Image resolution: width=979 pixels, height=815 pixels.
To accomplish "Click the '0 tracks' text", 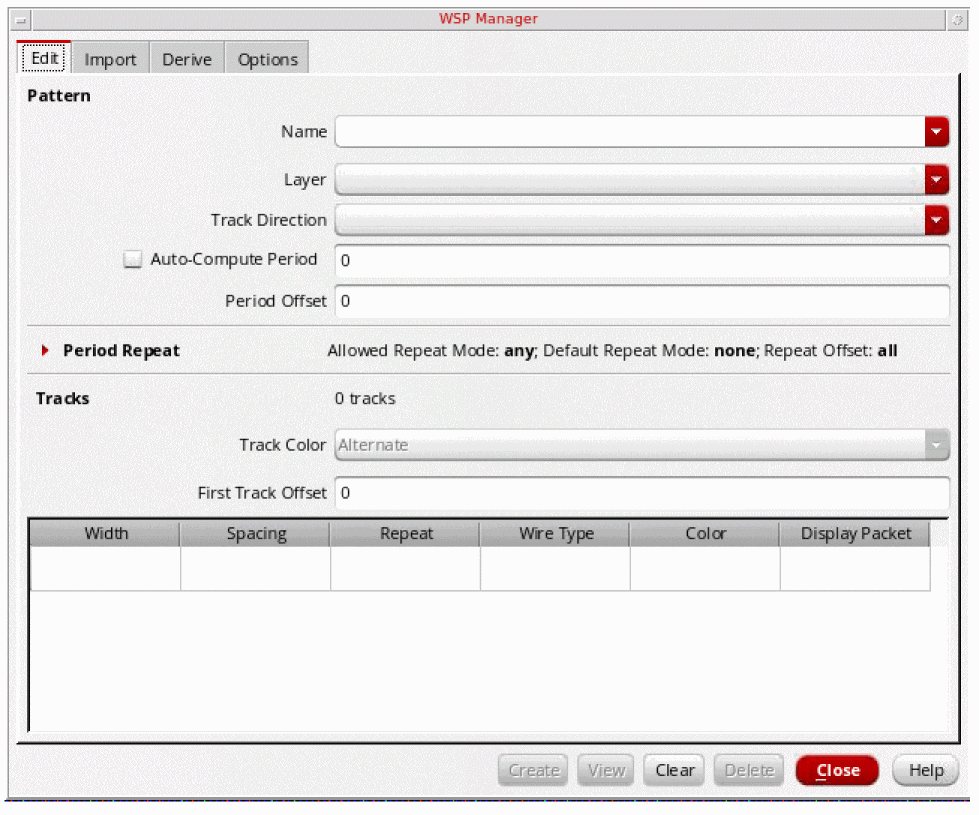I will 365,398.
